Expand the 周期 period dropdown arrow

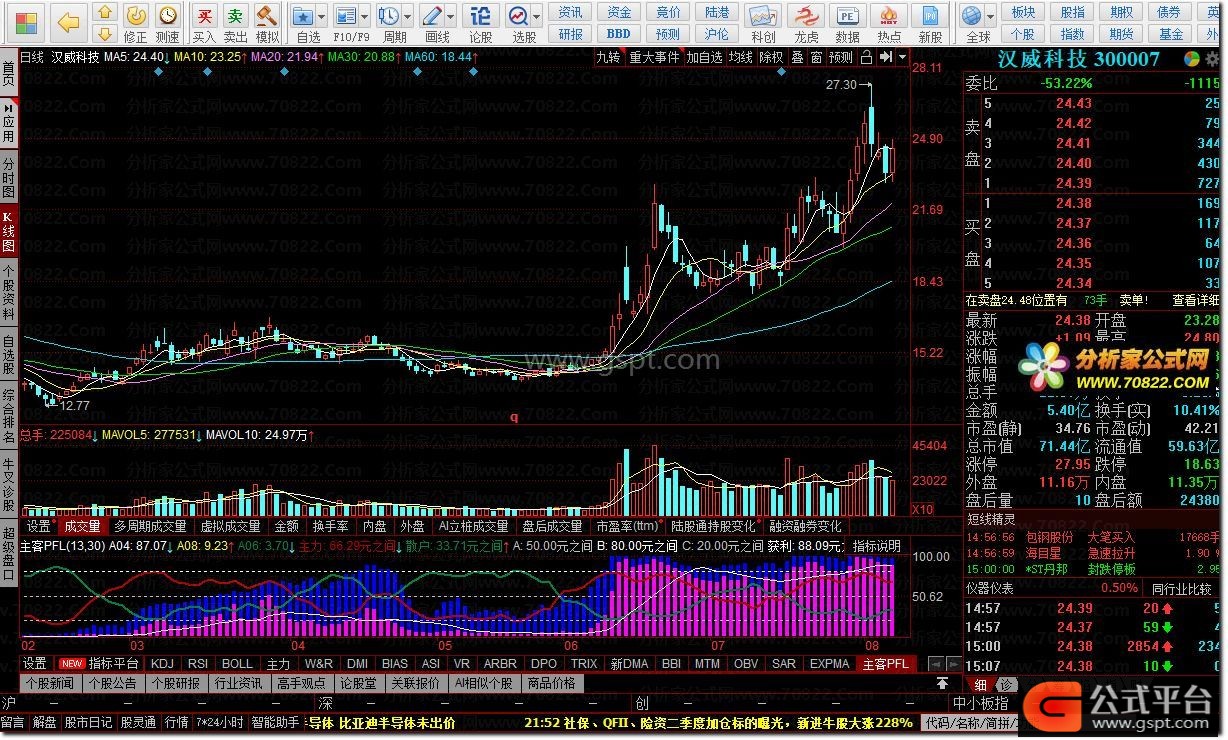click(x=408, y=17)
